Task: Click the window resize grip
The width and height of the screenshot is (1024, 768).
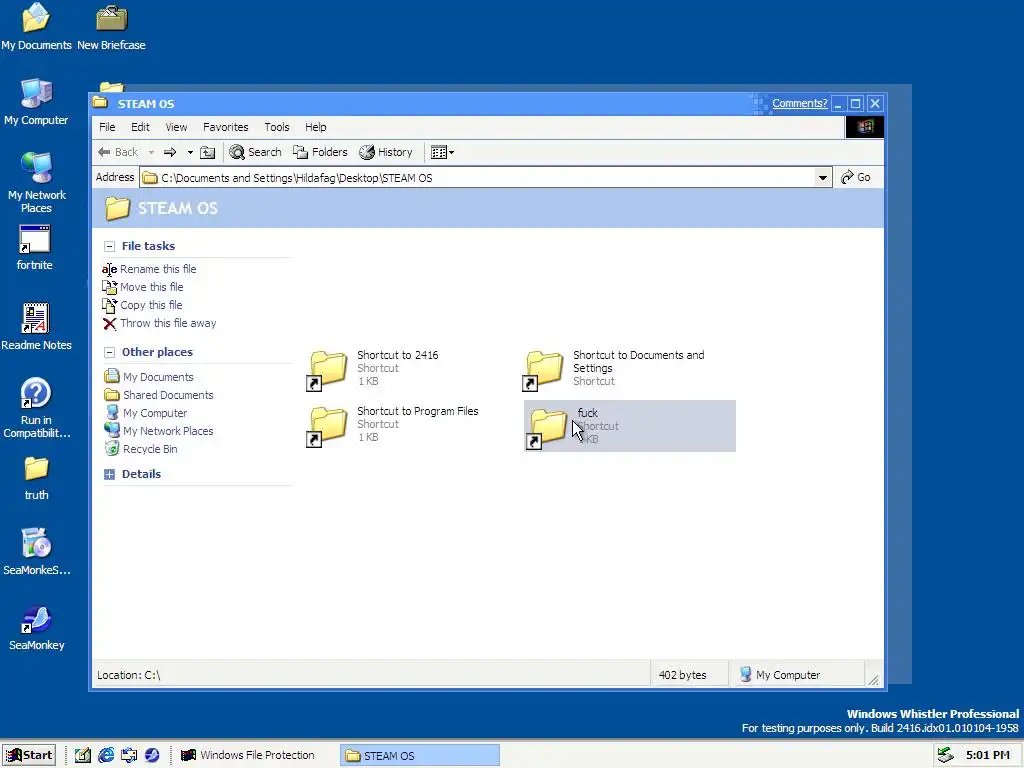Action: (x=874, y=680)
